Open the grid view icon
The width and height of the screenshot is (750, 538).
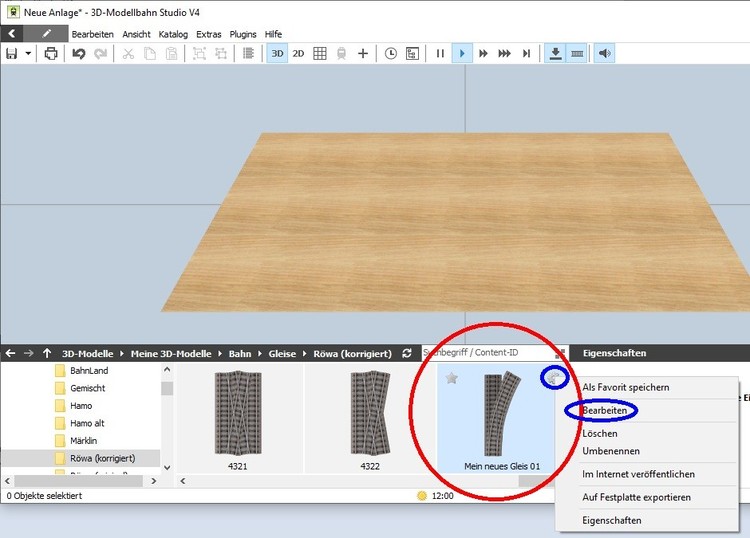(320, 53)
